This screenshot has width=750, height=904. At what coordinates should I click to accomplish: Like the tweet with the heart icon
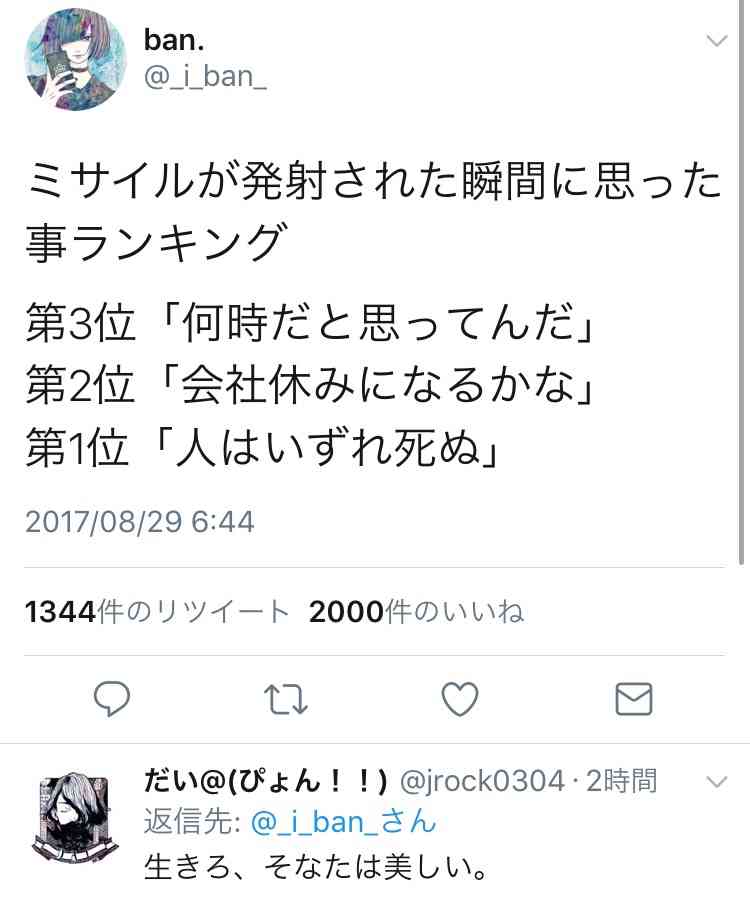[x=460, y=699]
